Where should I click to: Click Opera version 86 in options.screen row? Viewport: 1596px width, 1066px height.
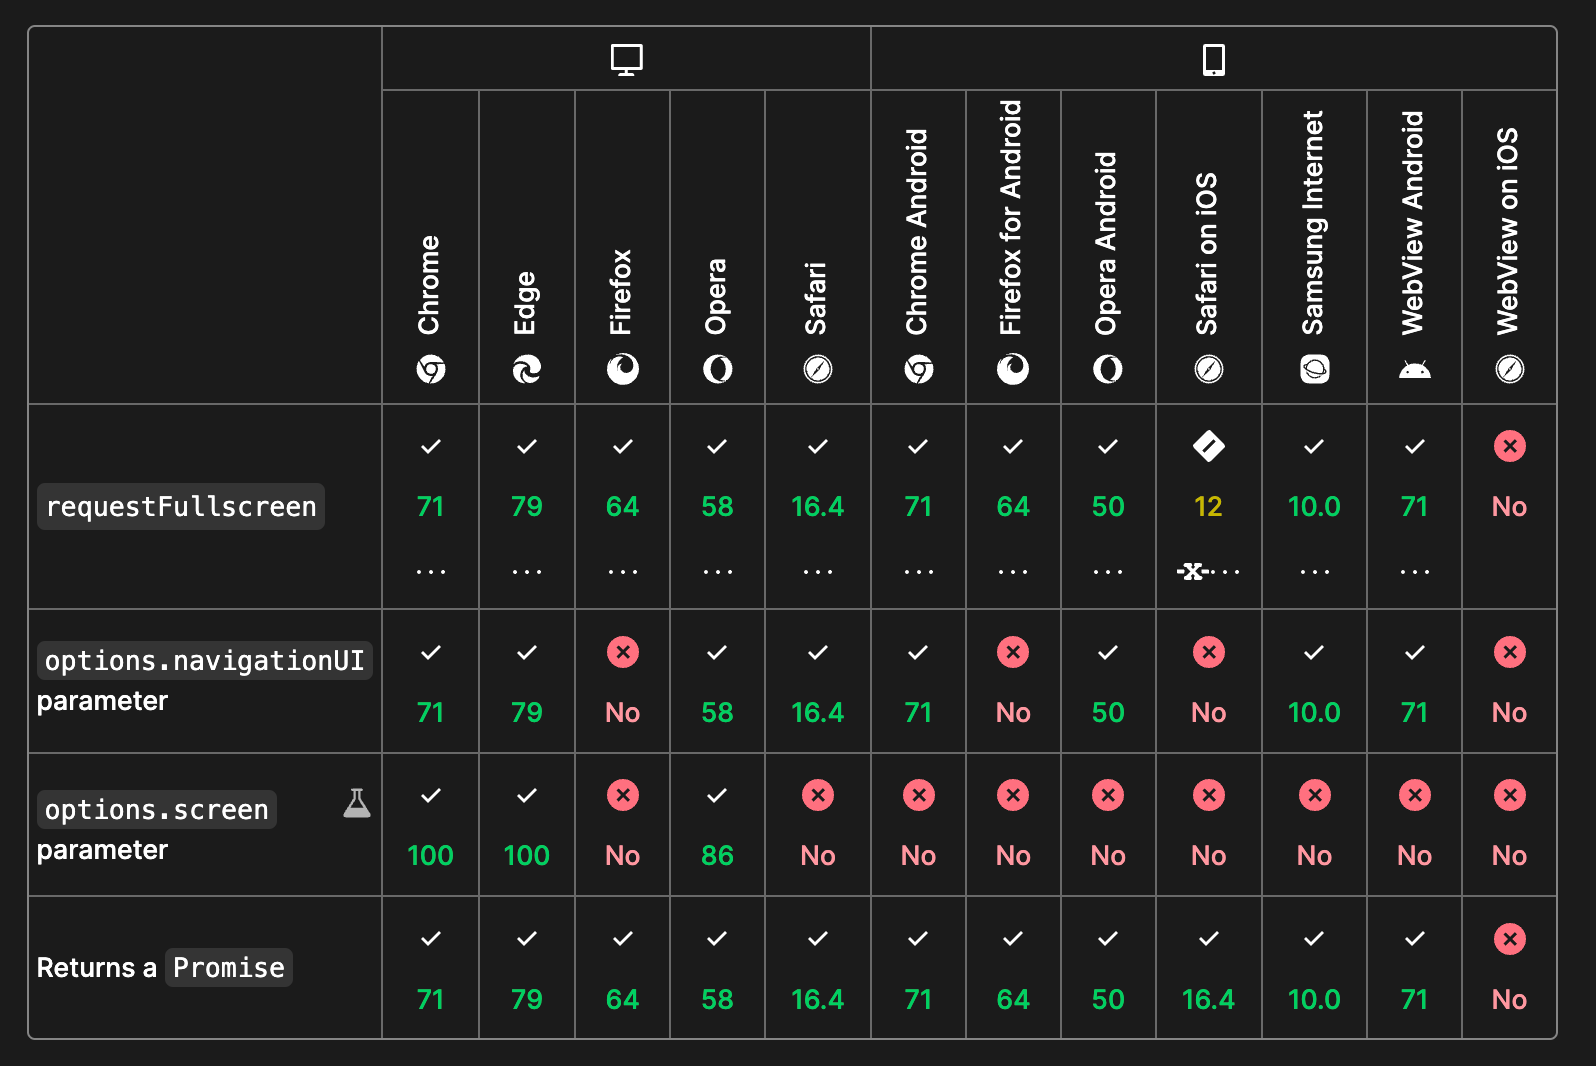(x=717, y=856)
